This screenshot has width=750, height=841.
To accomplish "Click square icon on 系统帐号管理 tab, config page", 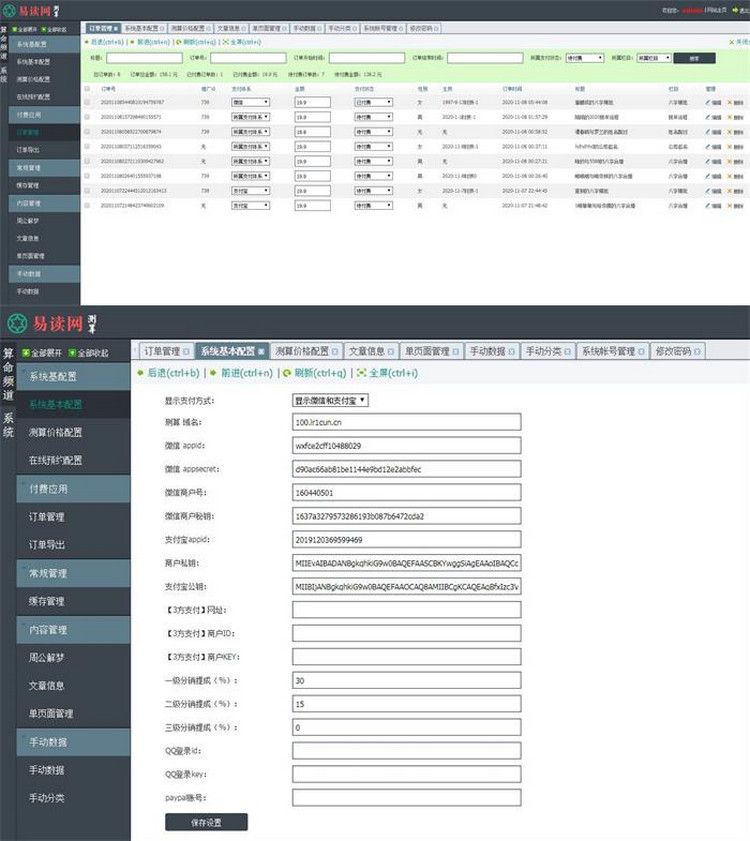I will coord(641,351).
